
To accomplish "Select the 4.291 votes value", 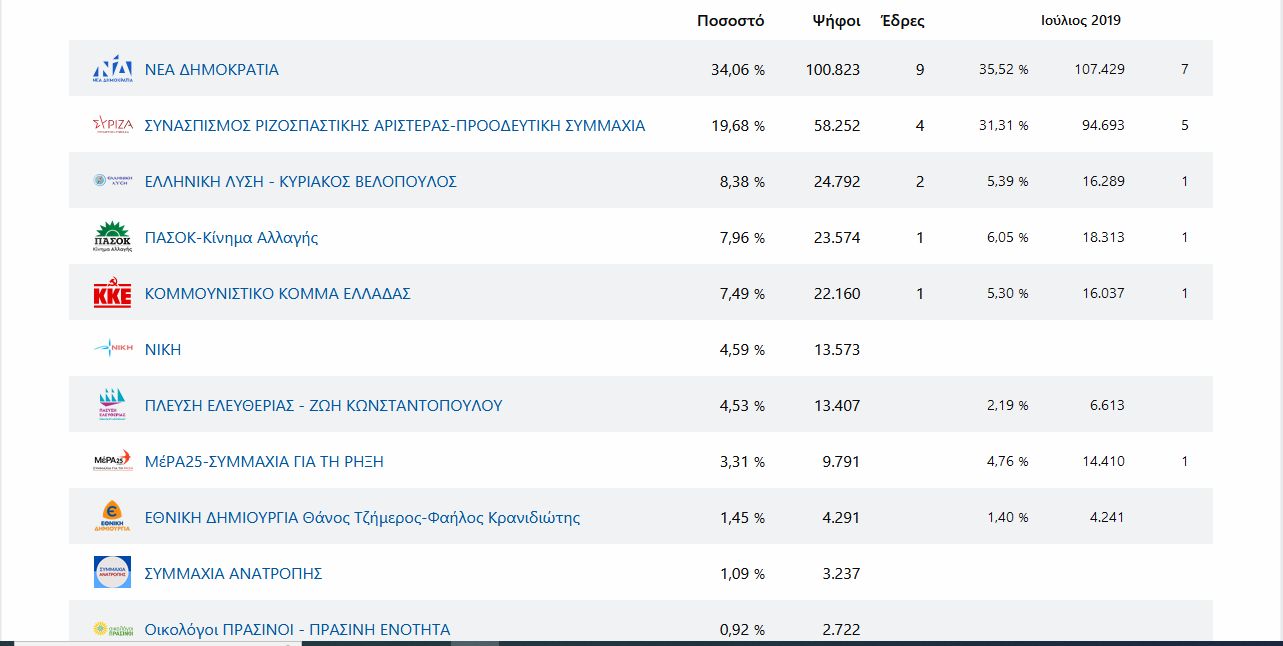I will pyautogui.click(x=841, y=518).
